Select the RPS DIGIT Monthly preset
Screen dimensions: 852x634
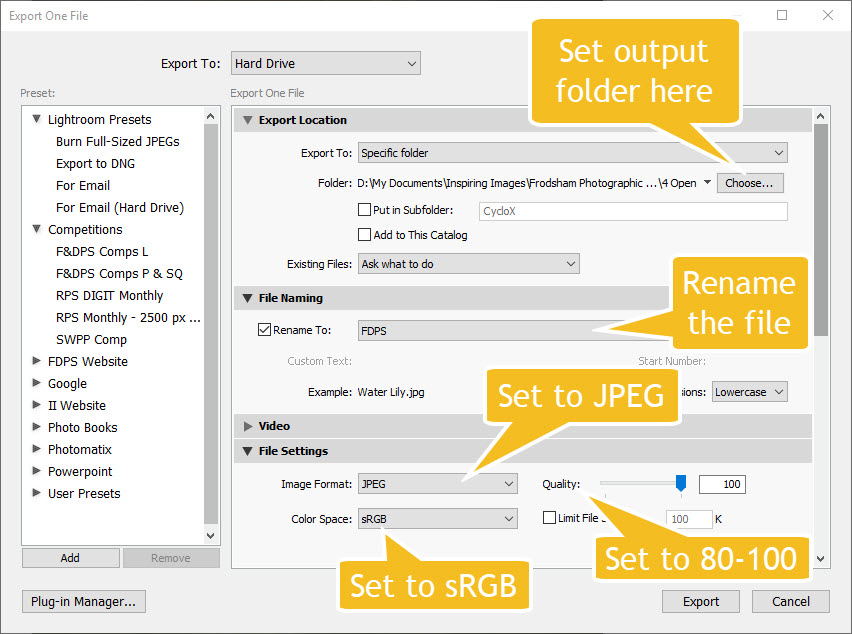pos(109,295)
